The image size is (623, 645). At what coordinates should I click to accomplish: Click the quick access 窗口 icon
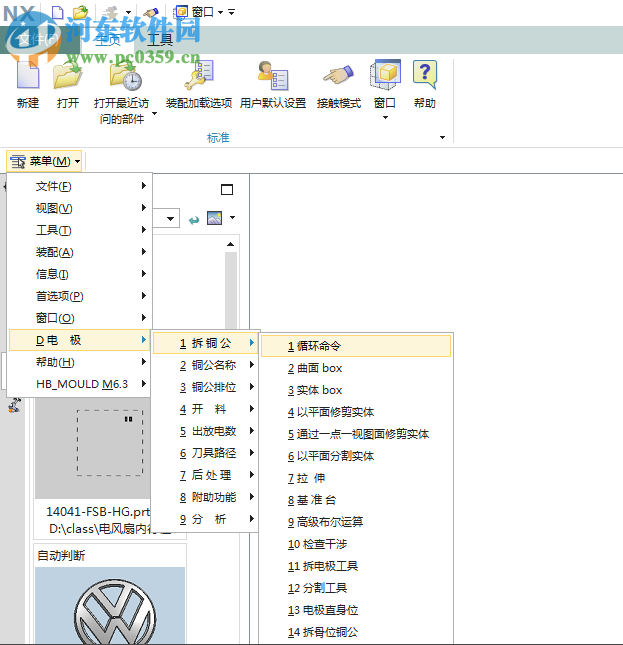(181, 12)
